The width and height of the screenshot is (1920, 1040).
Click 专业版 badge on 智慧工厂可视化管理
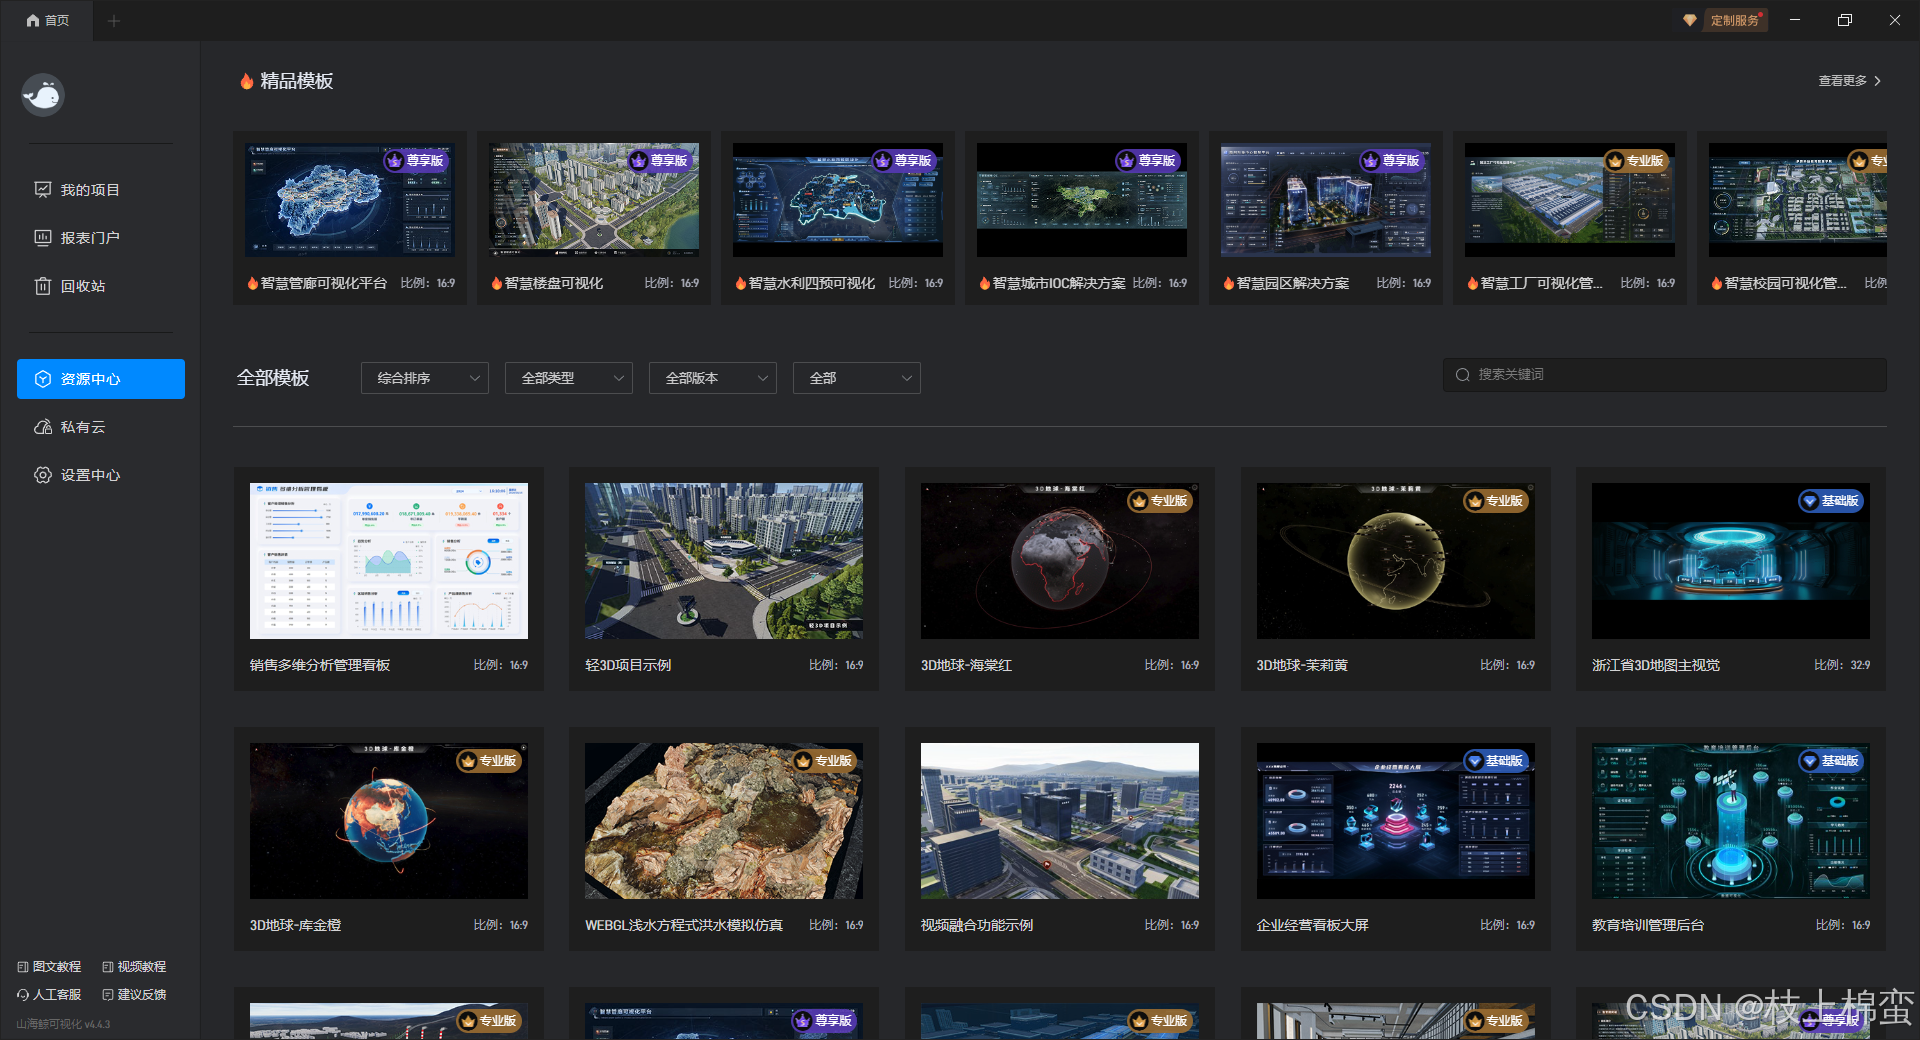pyautogui.click(x=1635, y=160)
